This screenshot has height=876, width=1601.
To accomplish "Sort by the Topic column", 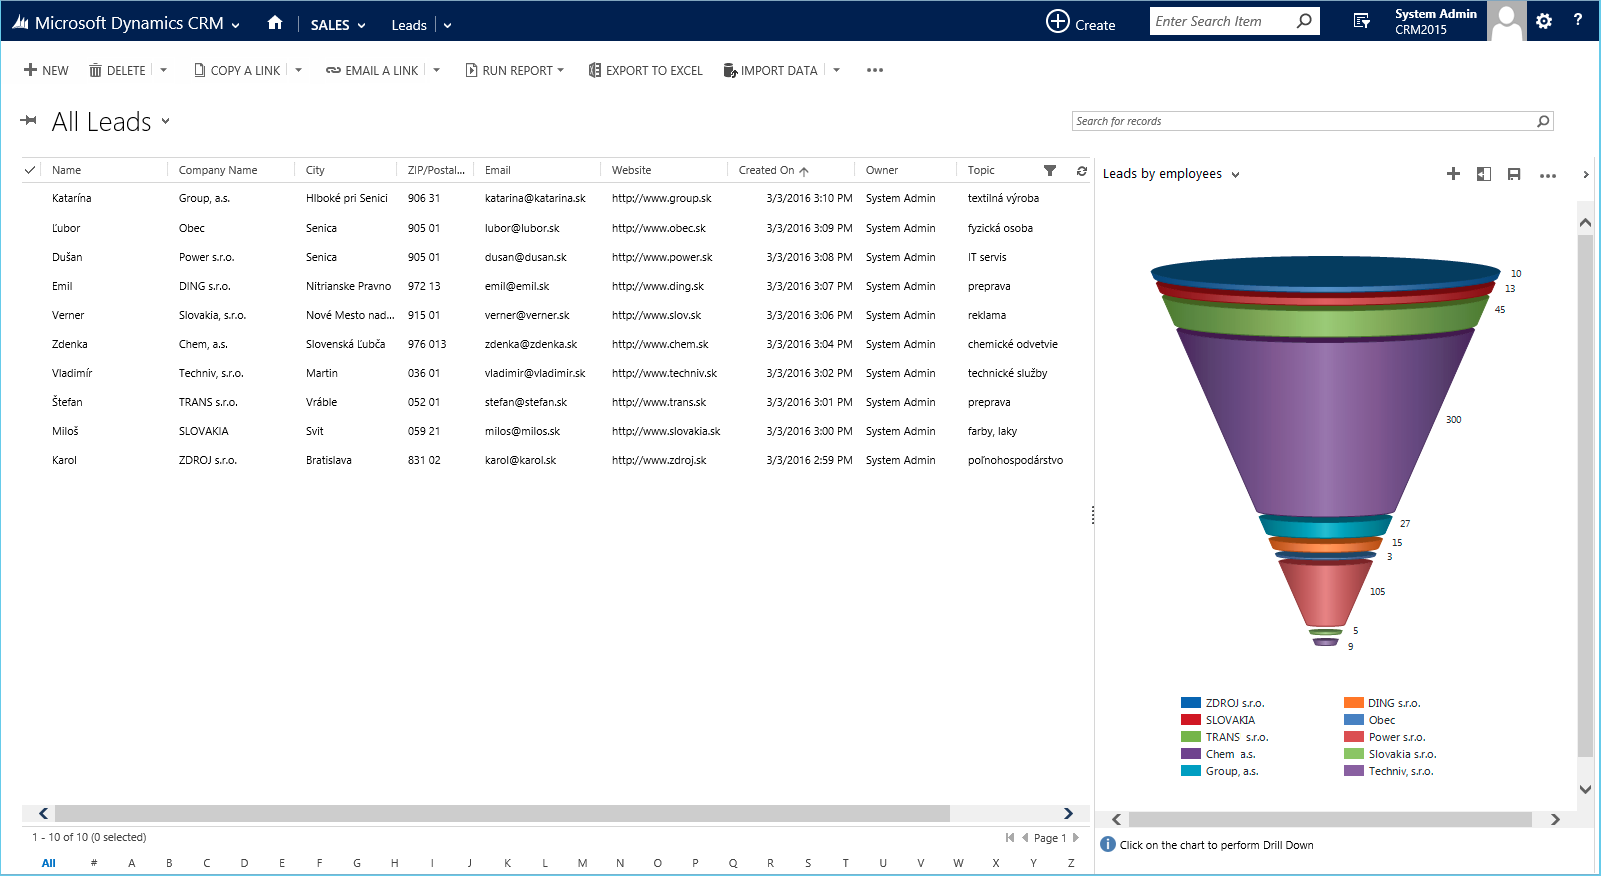I will click(x=981, y=170).
